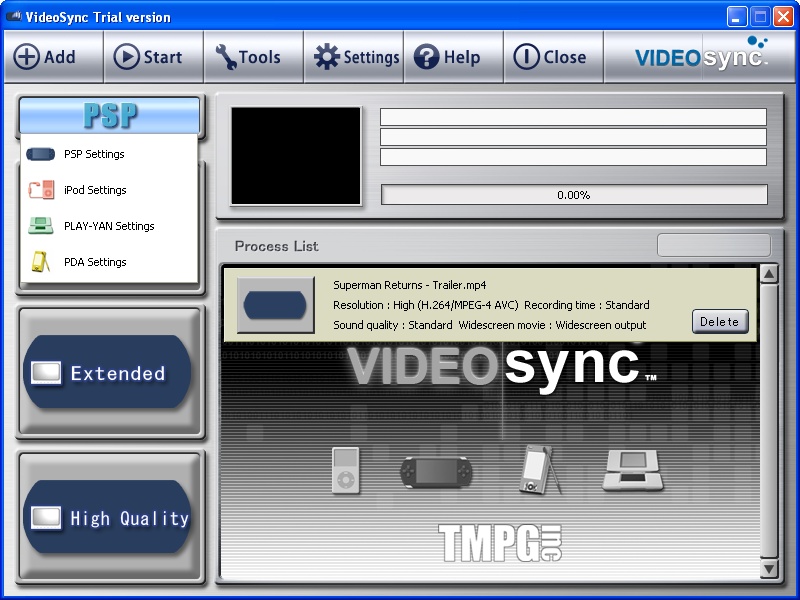Image resolution: width=800 pixels, height=600 pixels.
Task: Open the Help toolbar button
Action: (454, 57)
